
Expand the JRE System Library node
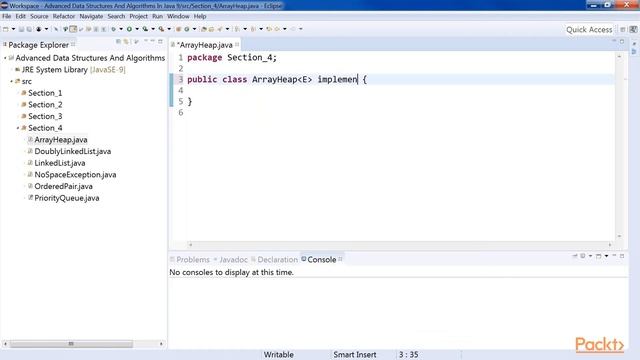click(x=11, y=70)
